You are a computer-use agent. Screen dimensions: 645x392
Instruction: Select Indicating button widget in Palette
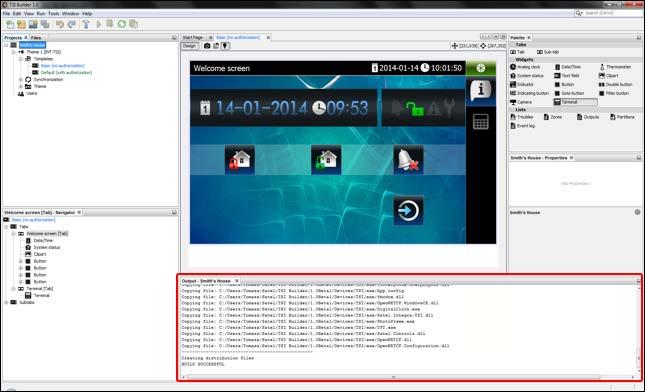529,93
